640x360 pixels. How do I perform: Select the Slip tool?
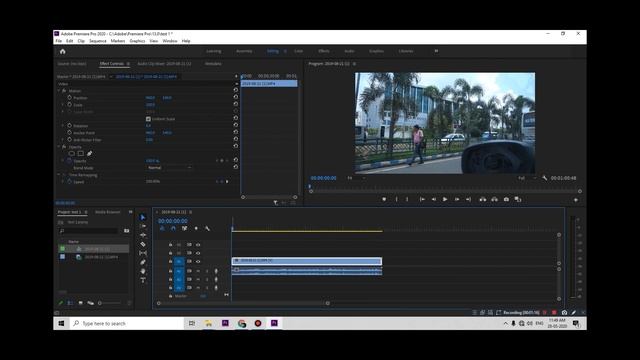142,253
